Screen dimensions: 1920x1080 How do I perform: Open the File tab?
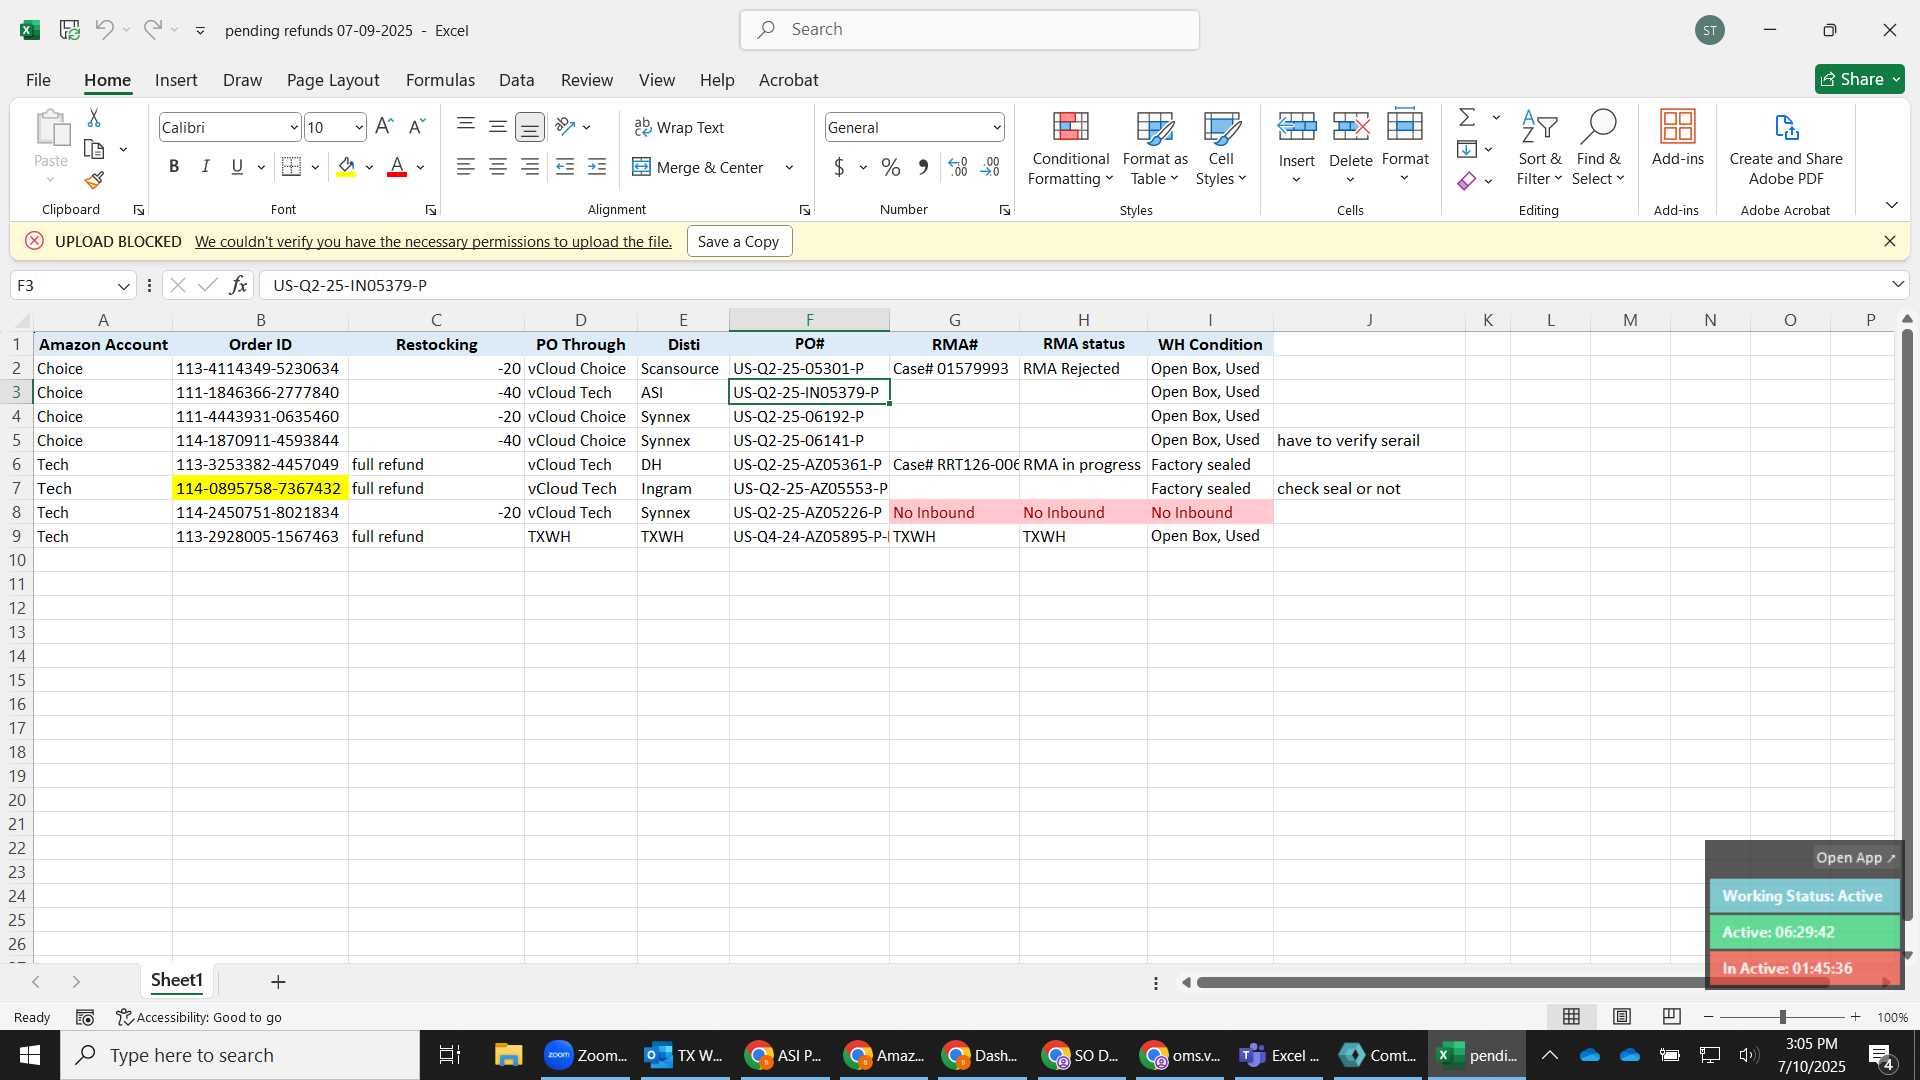[x=38, y=80]
